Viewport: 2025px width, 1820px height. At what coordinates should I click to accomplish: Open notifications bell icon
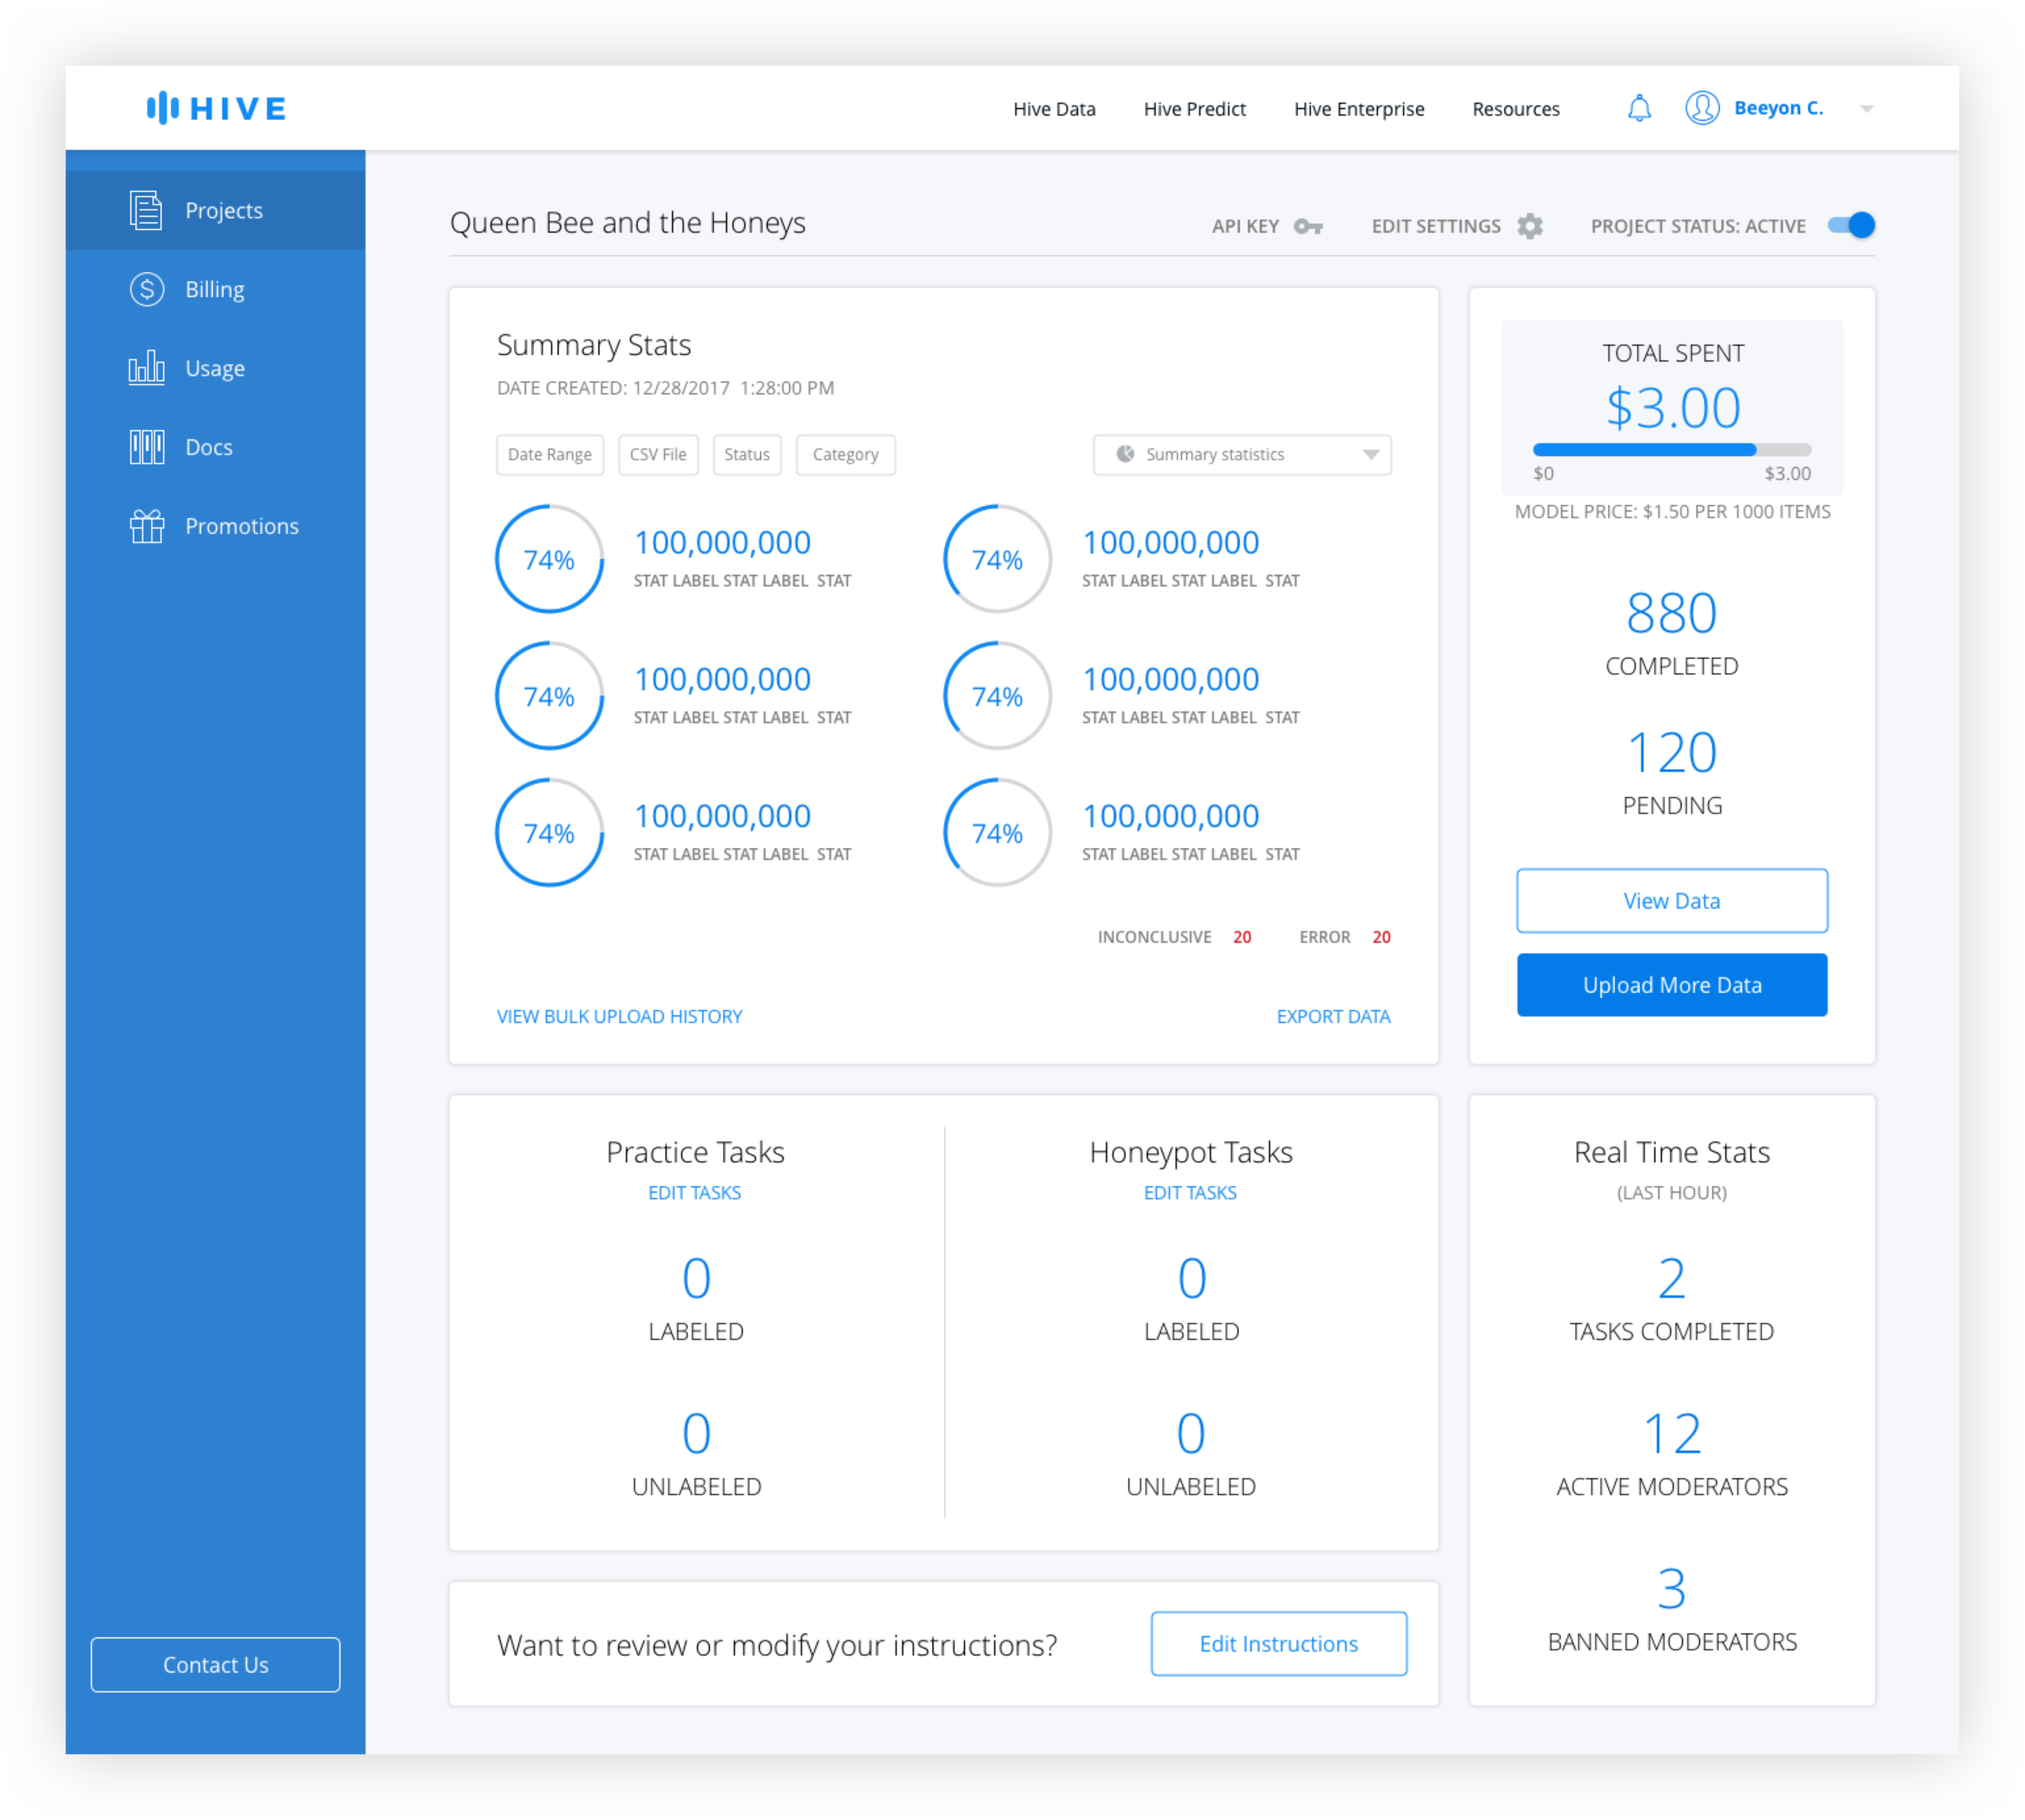pos(1639,108)
